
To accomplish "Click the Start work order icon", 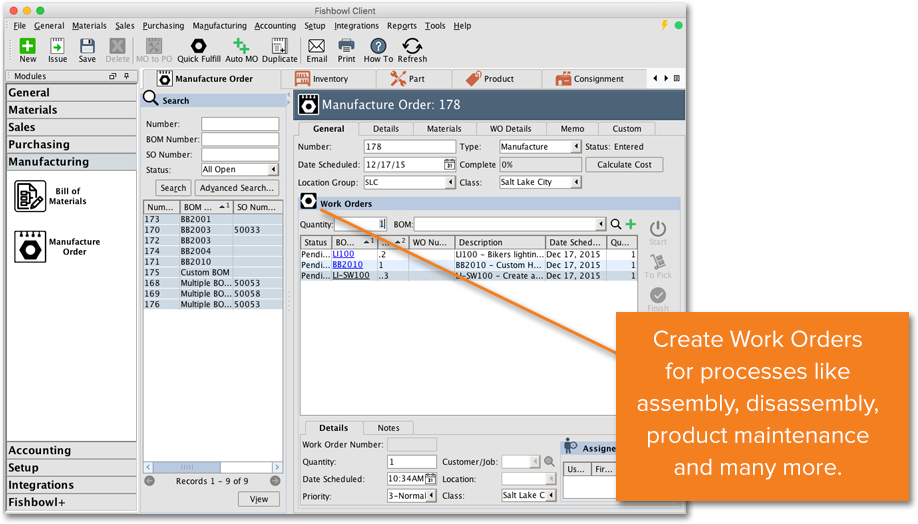I will point(657,229).
